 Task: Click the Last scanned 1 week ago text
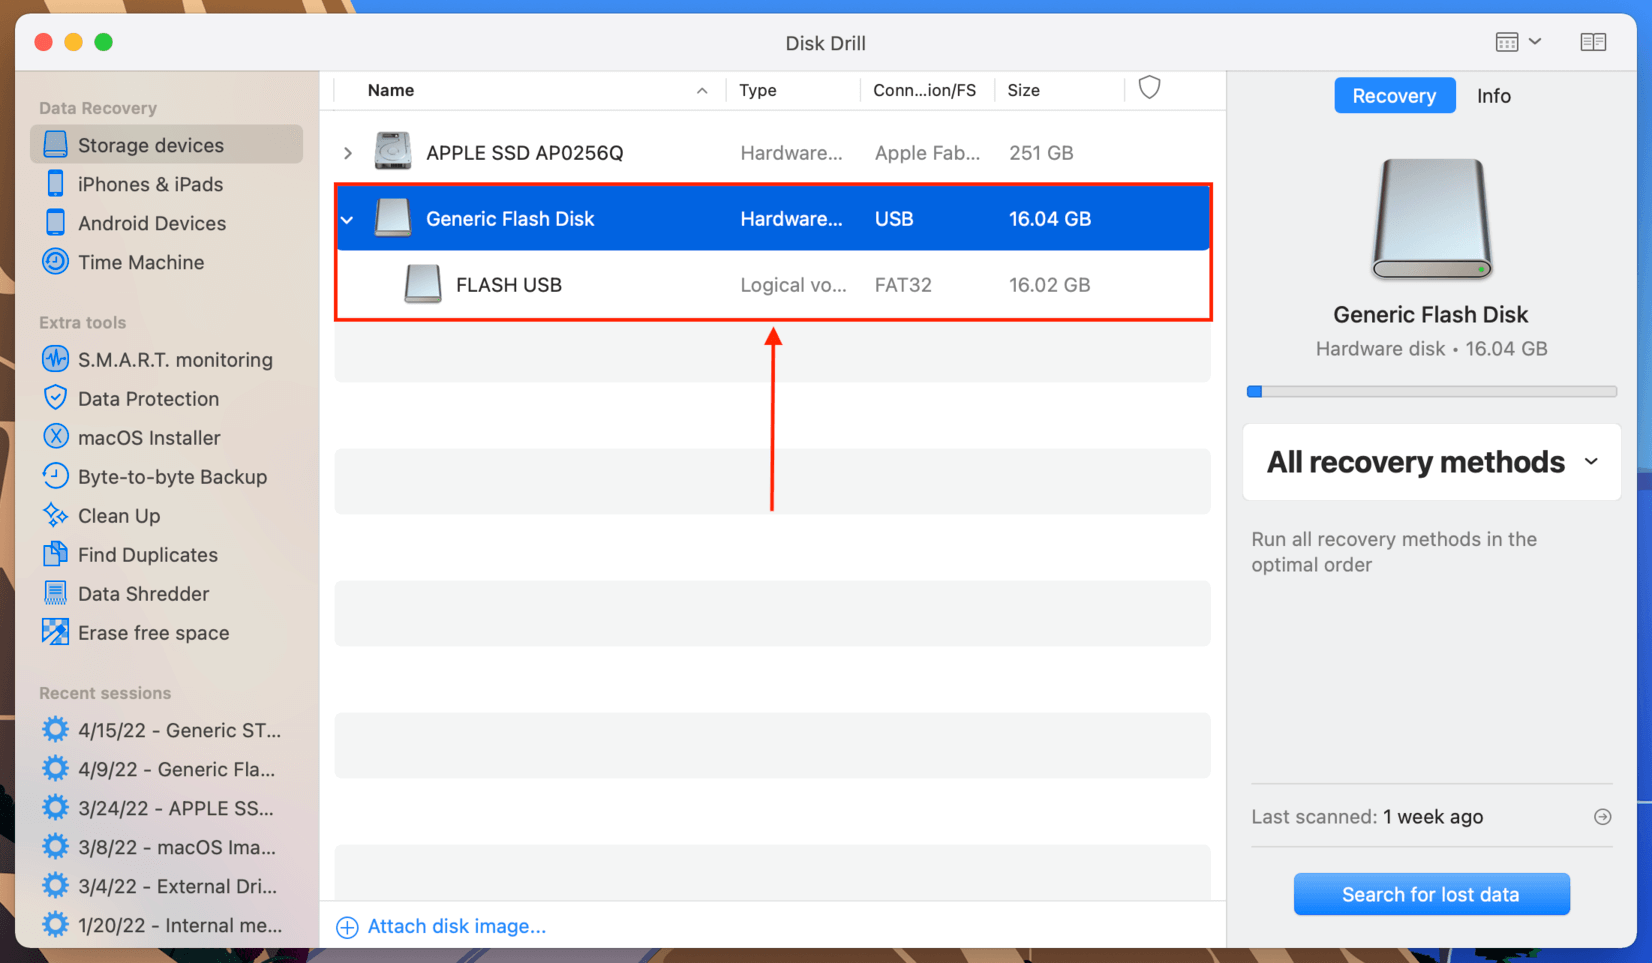(1367, 817)
